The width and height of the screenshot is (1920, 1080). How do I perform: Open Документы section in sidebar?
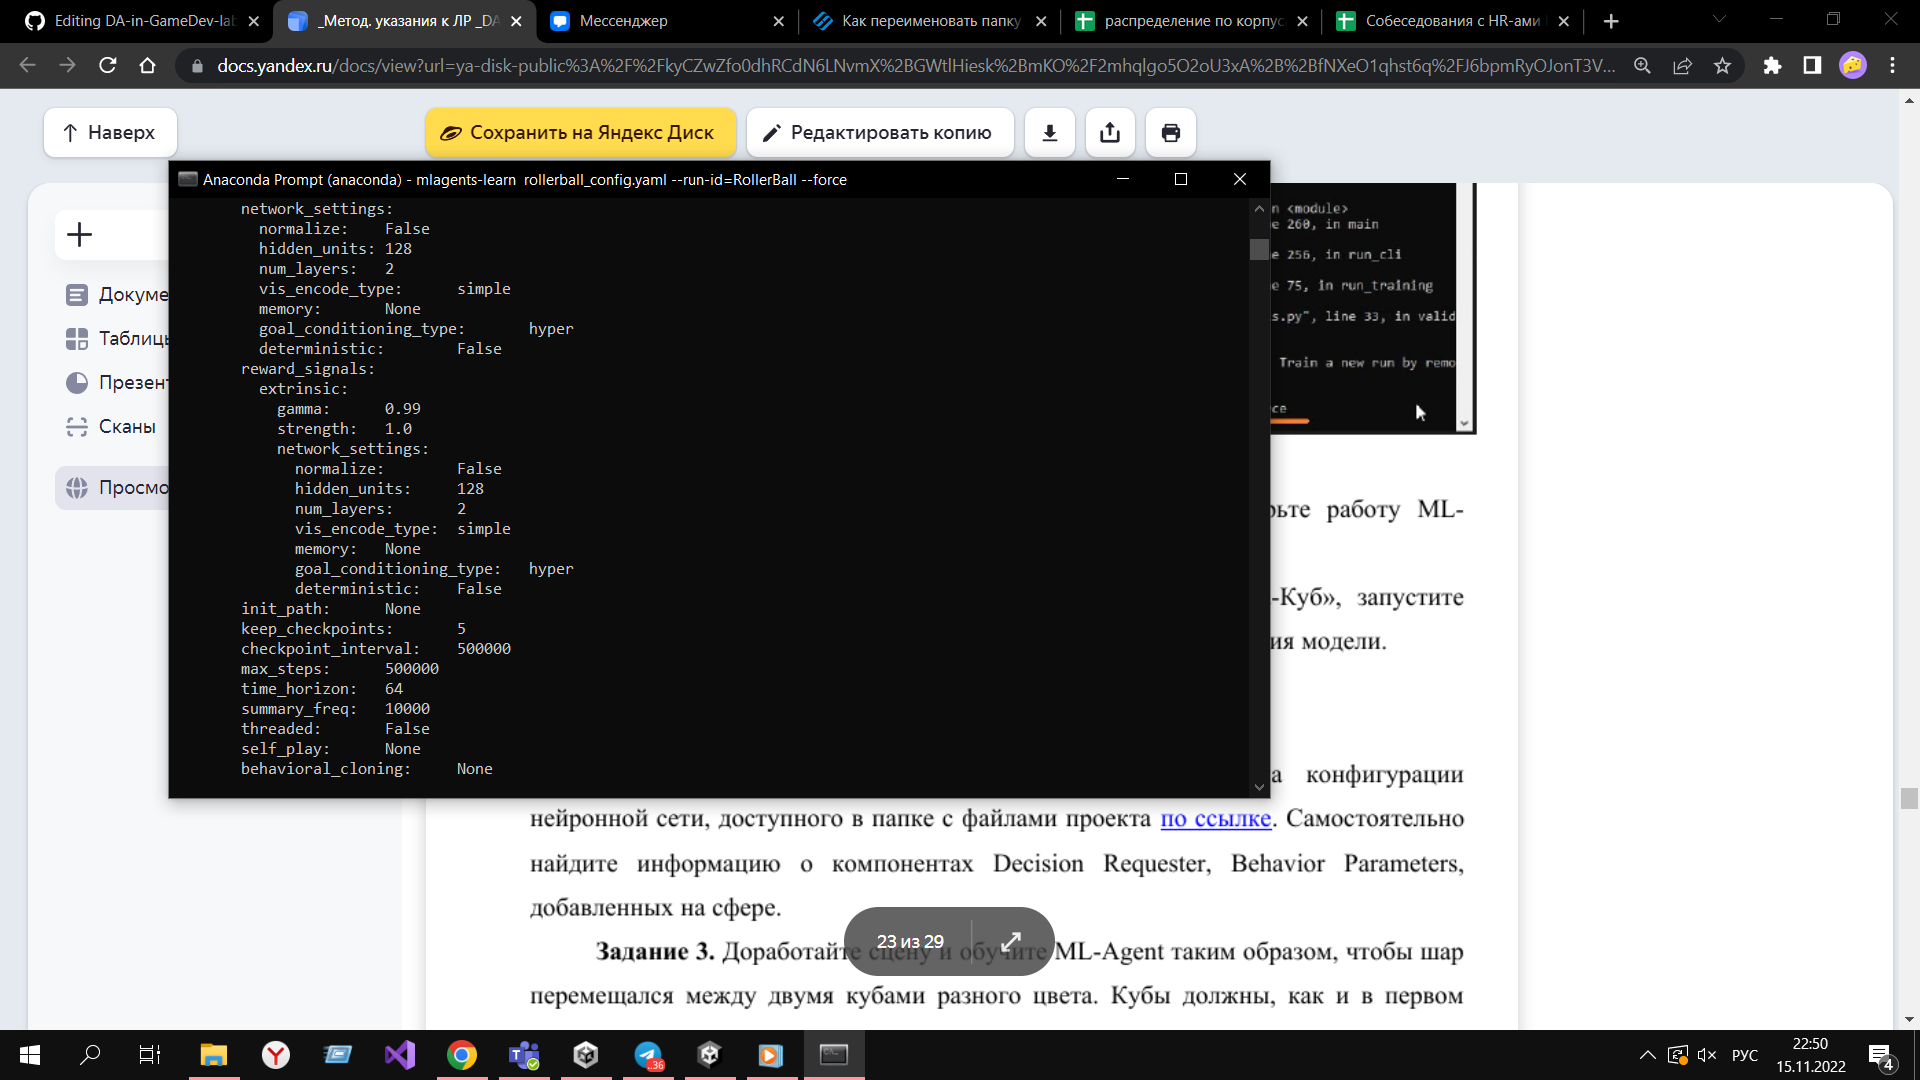click(x=120, y=294)
